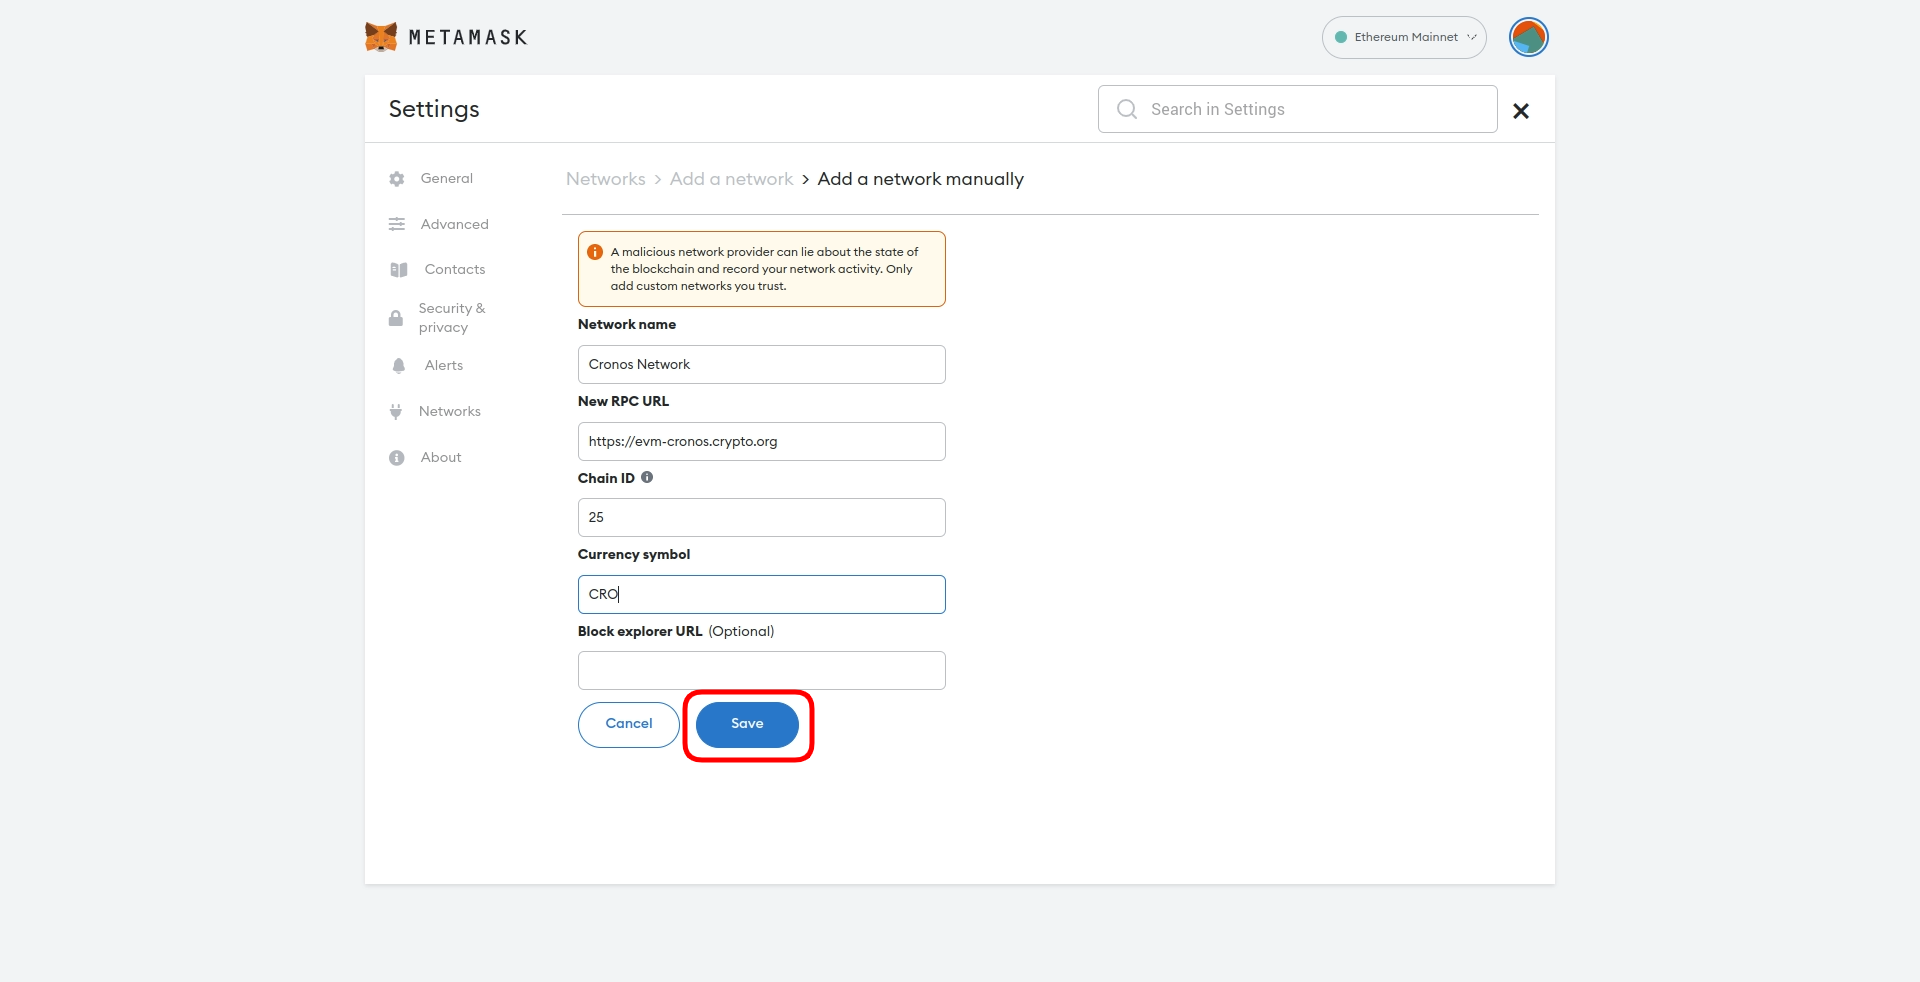This screenshot has width=1920, height=982.
Task: Click the Currency symbol input field
Action: coord(761,594)
